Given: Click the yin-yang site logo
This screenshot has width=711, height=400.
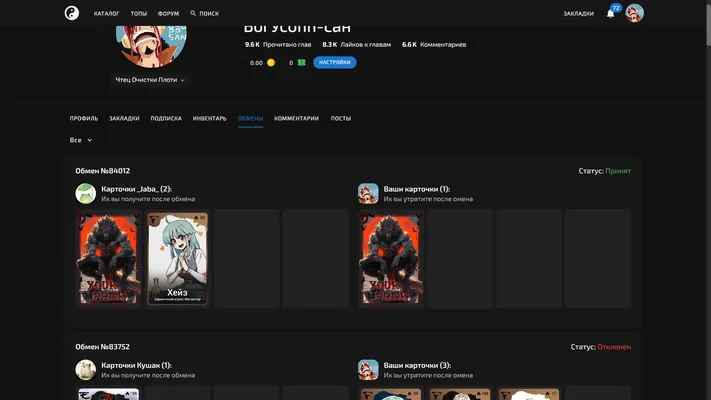Looking at the screenshot, I should tap(72, 13).
